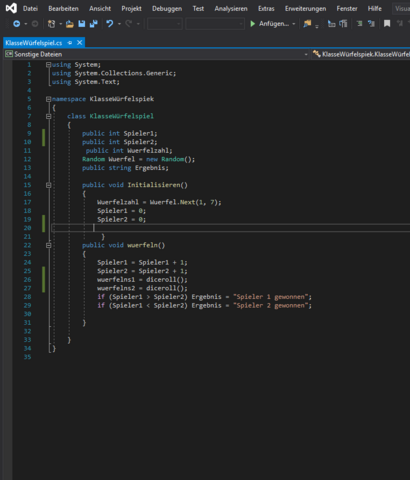Open the Test menu
The height and width of the screenshot is (480, 410).
198,9
